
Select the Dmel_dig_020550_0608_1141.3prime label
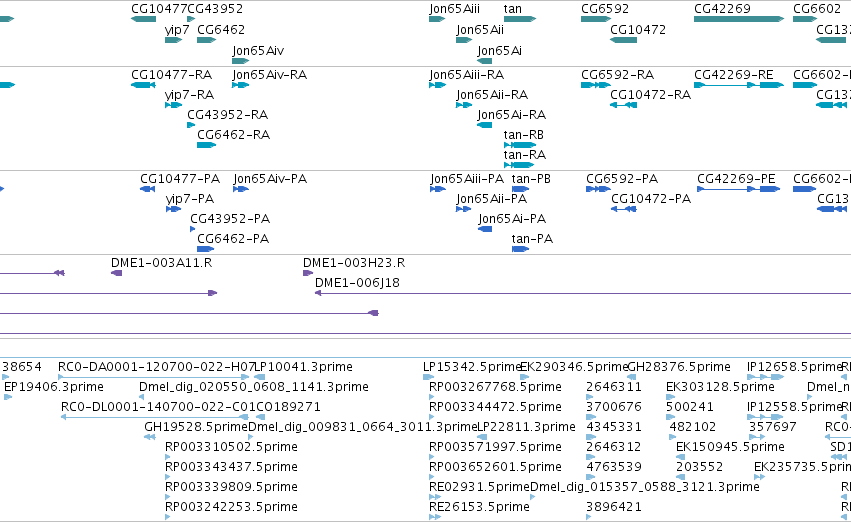click(x=254, y=387)
